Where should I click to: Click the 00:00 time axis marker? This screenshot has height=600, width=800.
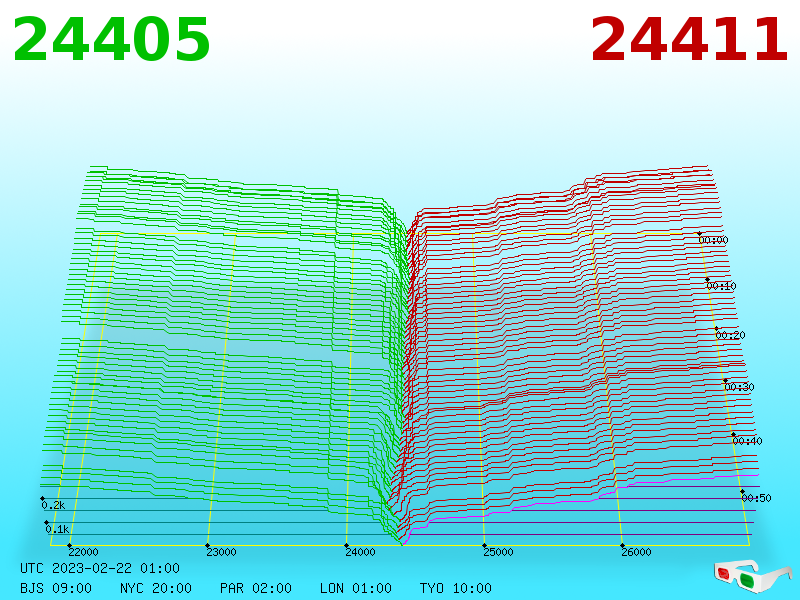click(713, 240)
